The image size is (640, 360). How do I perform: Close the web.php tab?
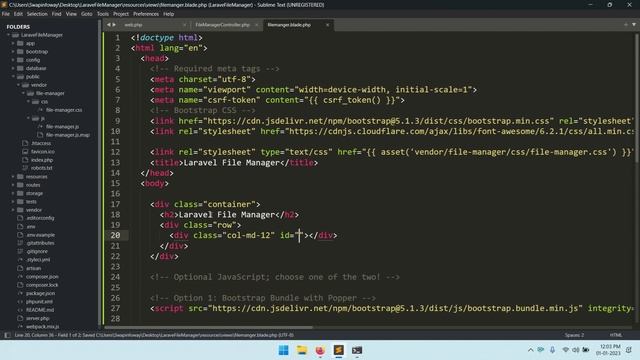[x=184, y=25]
